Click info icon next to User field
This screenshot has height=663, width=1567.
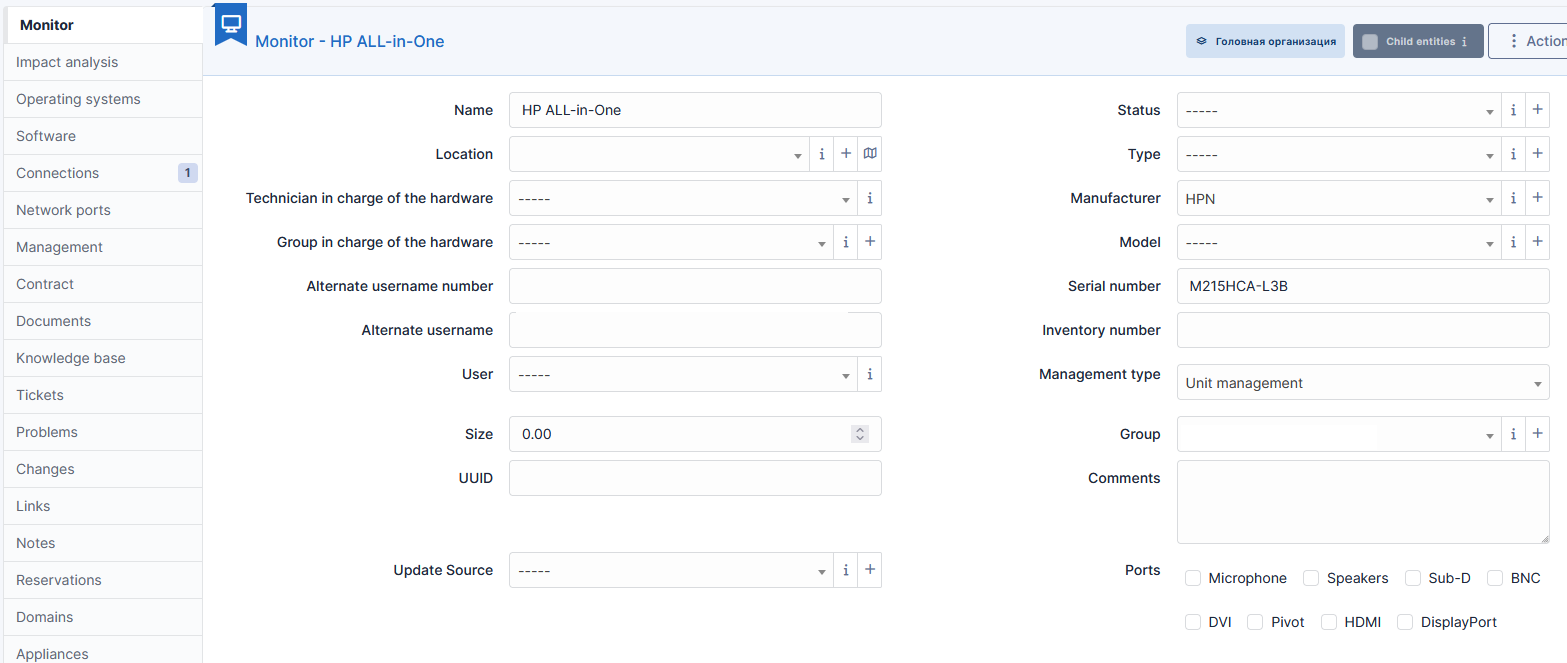870,374
